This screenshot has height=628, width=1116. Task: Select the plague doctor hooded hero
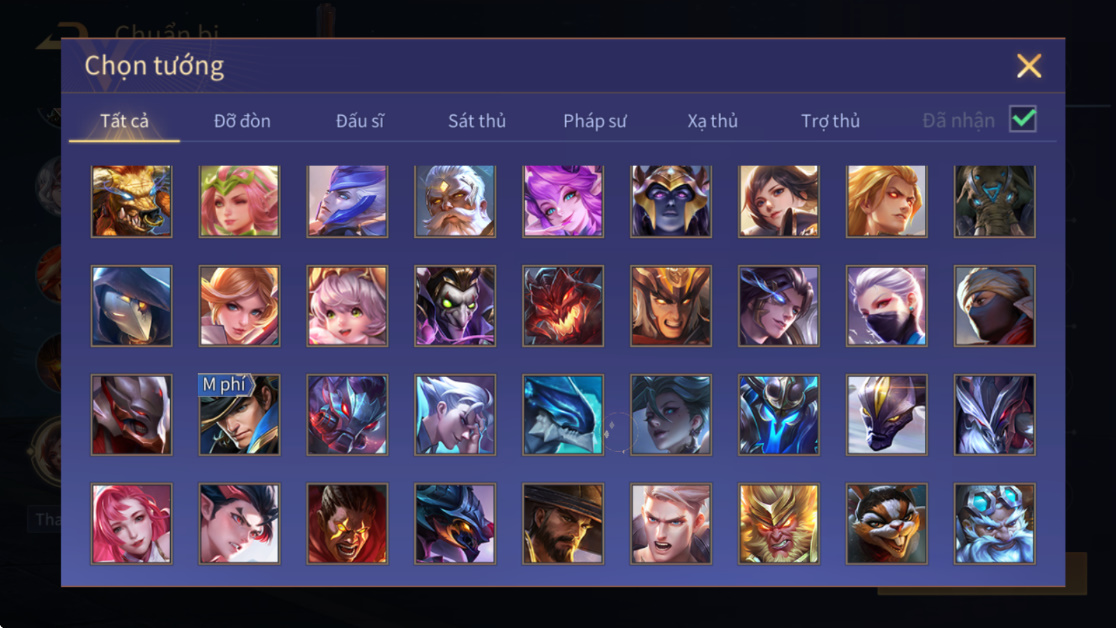[132, 306]
